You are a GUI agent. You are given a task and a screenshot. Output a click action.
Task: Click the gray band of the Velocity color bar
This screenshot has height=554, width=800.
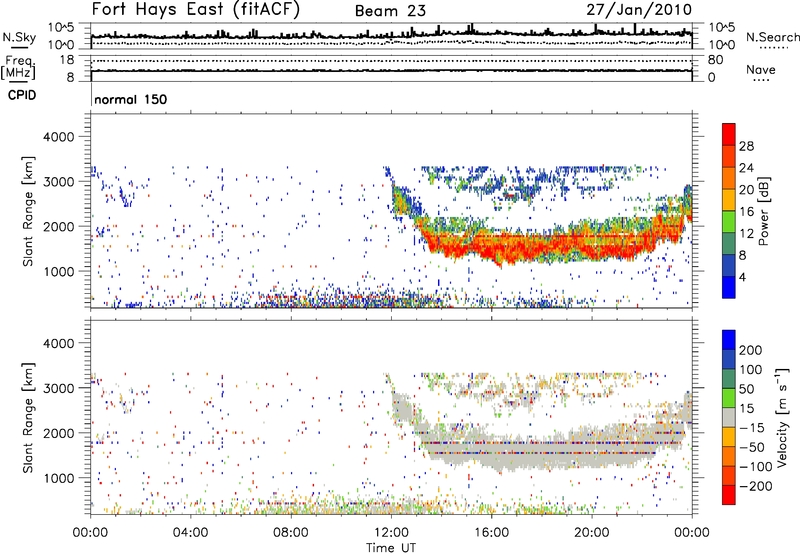tap(729, 417)
